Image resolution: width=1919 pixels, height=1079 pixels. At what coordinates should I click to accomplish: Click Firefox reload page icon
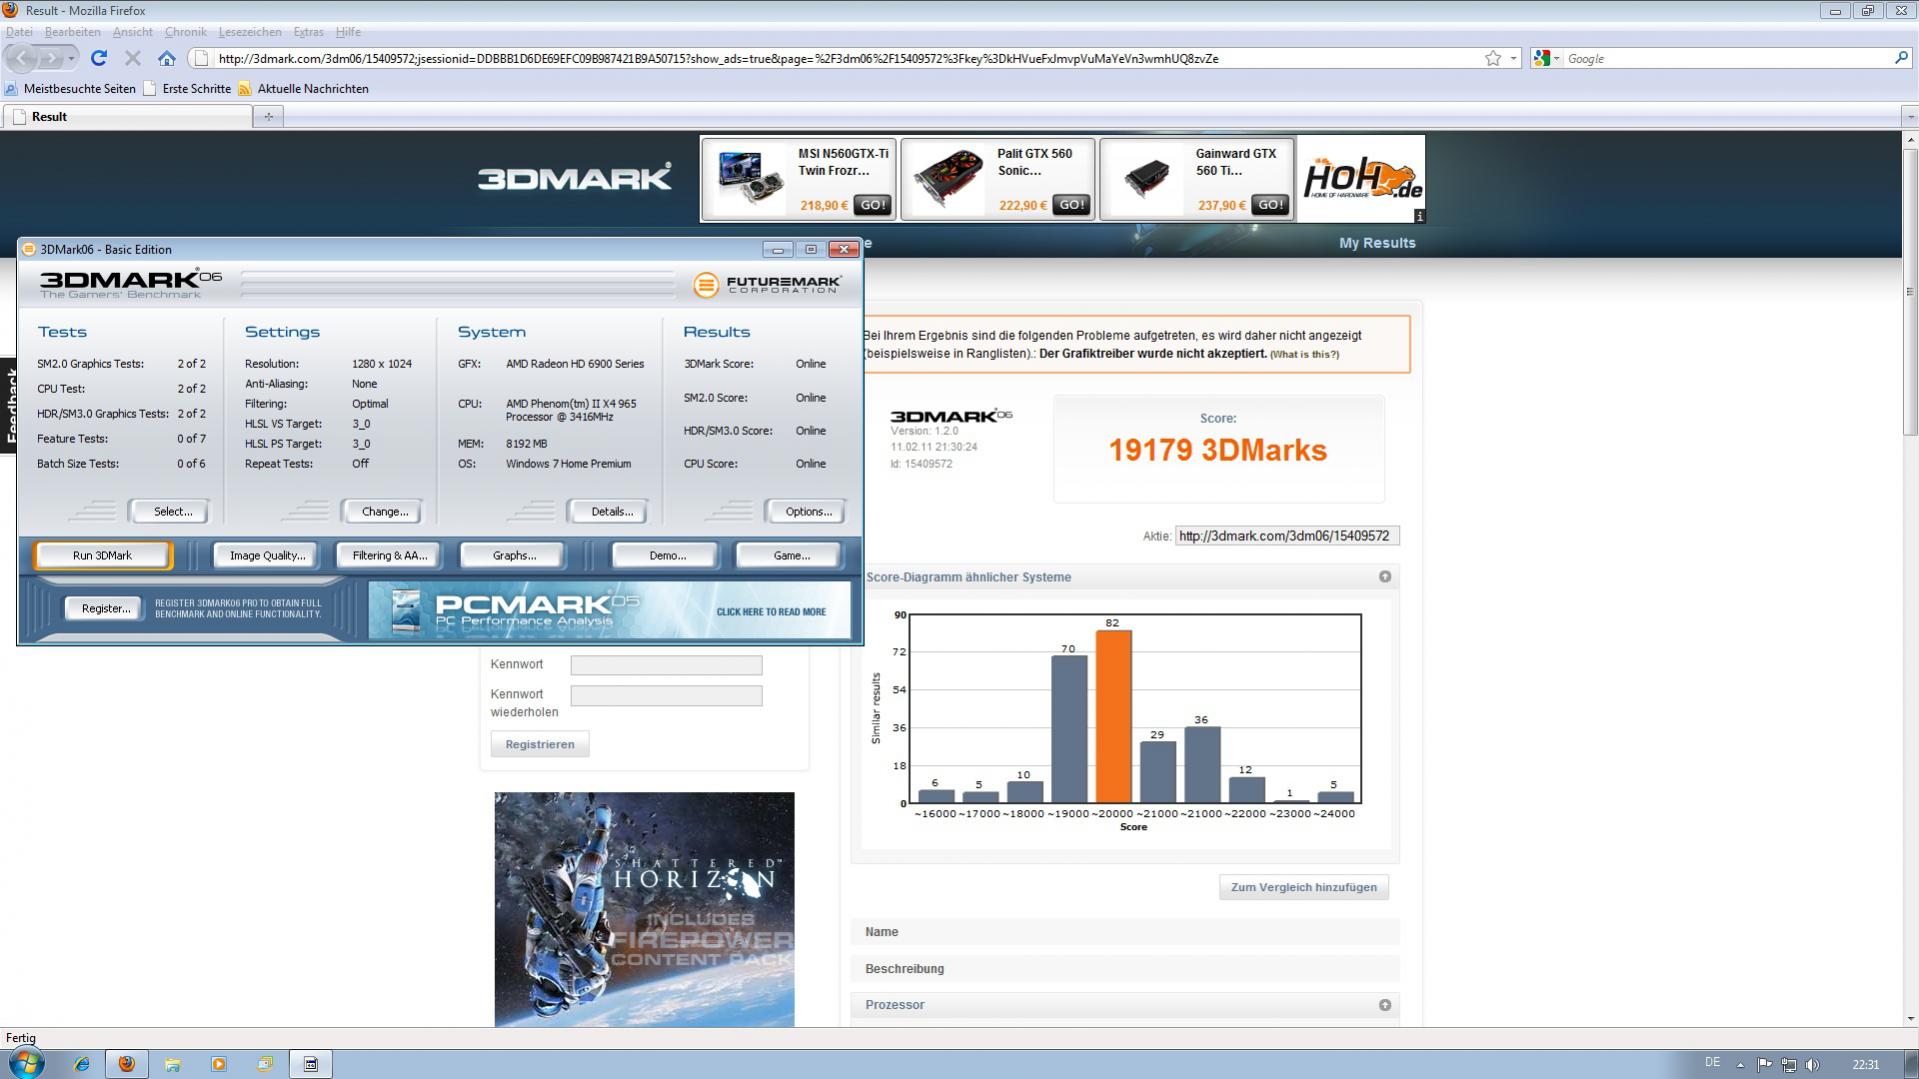pyautogui.click(x=98, y=58)
